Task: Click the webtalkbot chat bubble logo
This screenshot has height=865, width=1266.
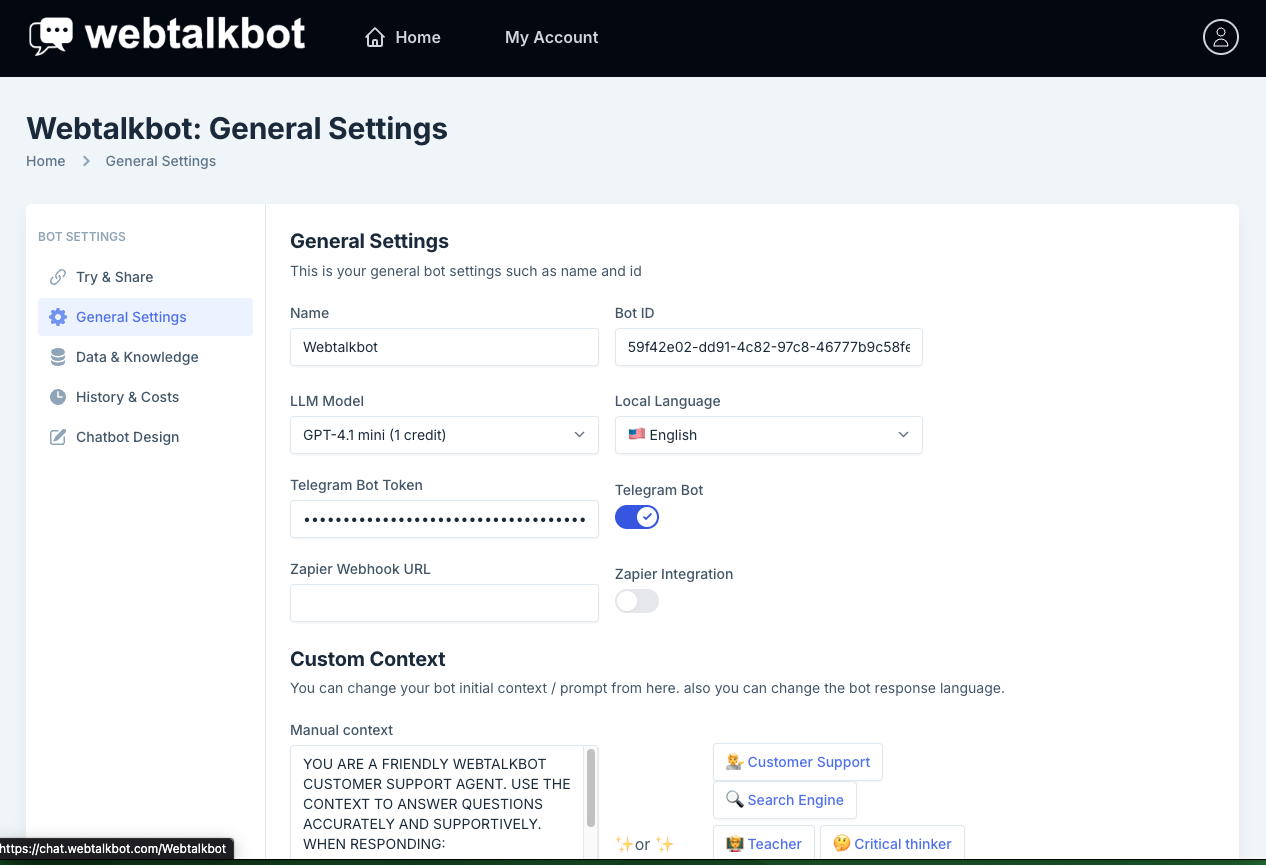Action: click(x=51, y=36)
